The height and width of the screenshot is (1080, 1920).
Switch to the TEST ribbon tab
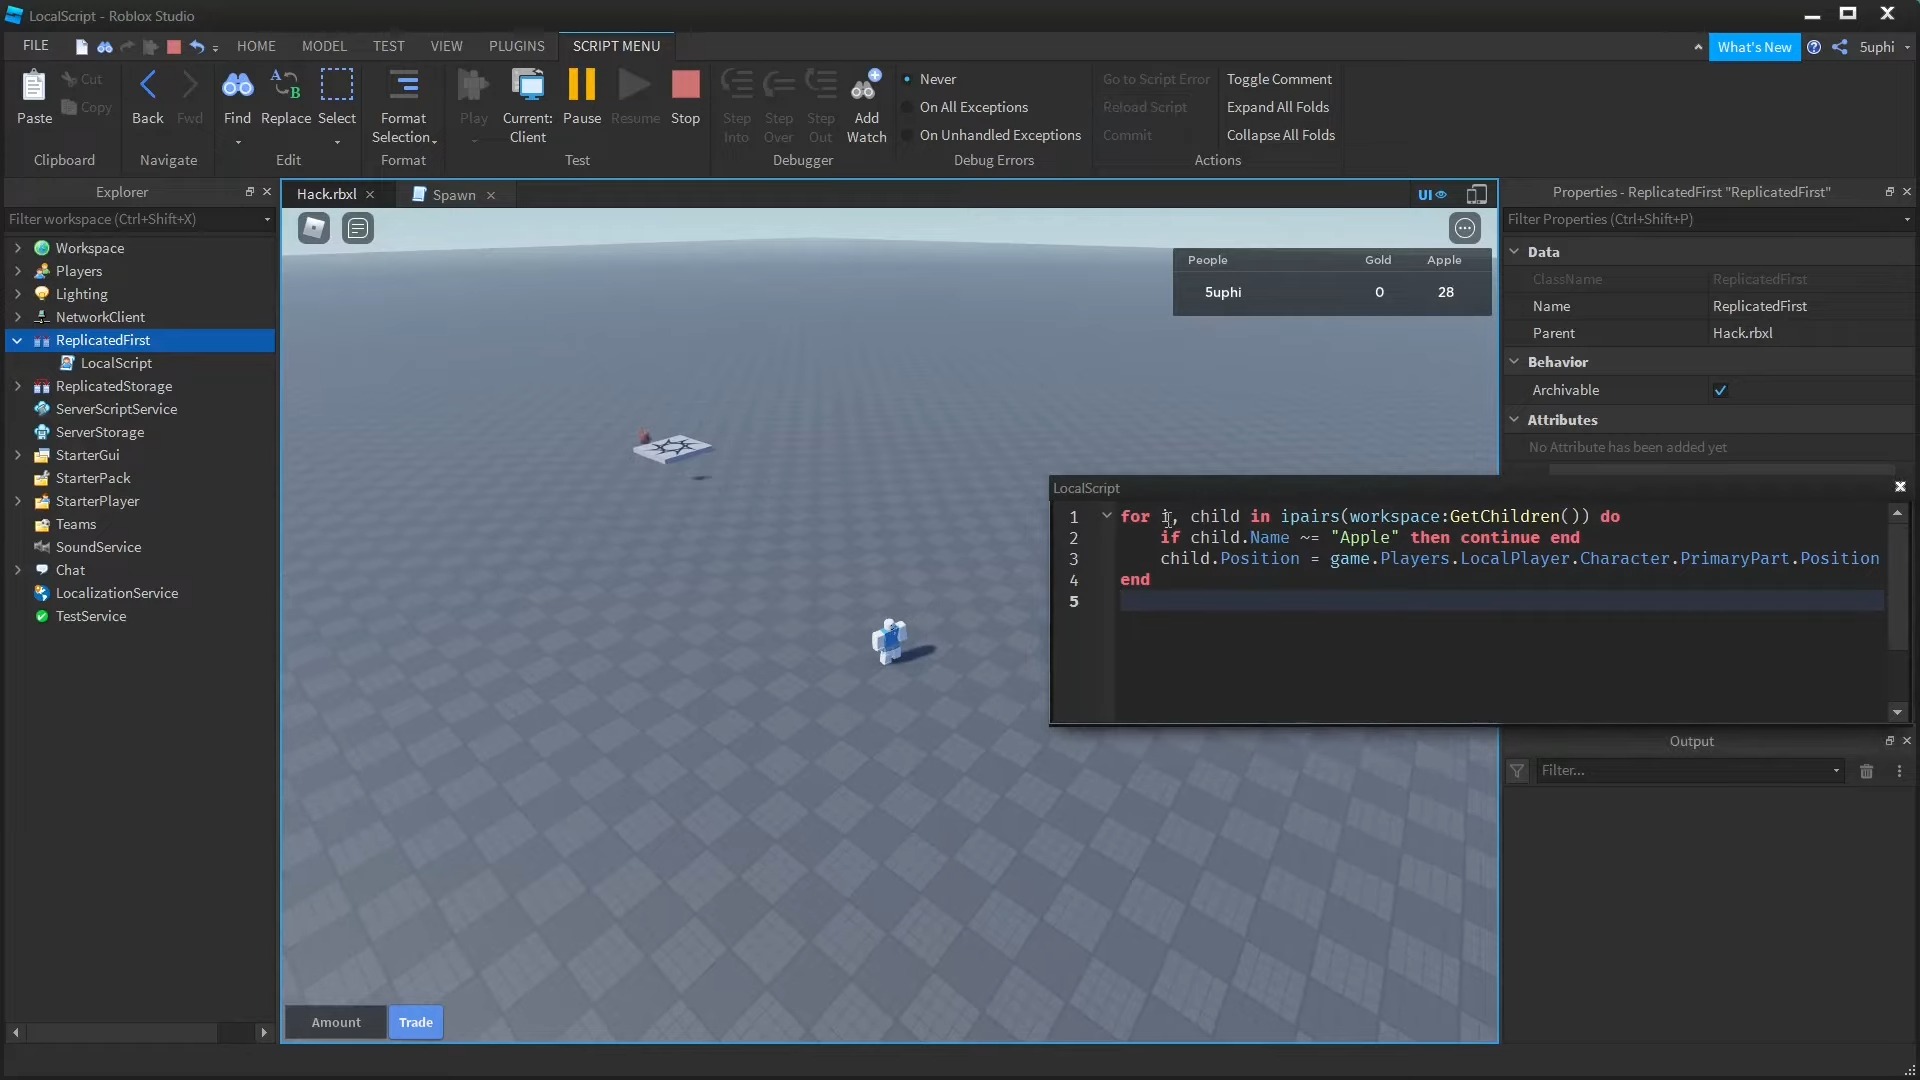(x=388, y=46)
